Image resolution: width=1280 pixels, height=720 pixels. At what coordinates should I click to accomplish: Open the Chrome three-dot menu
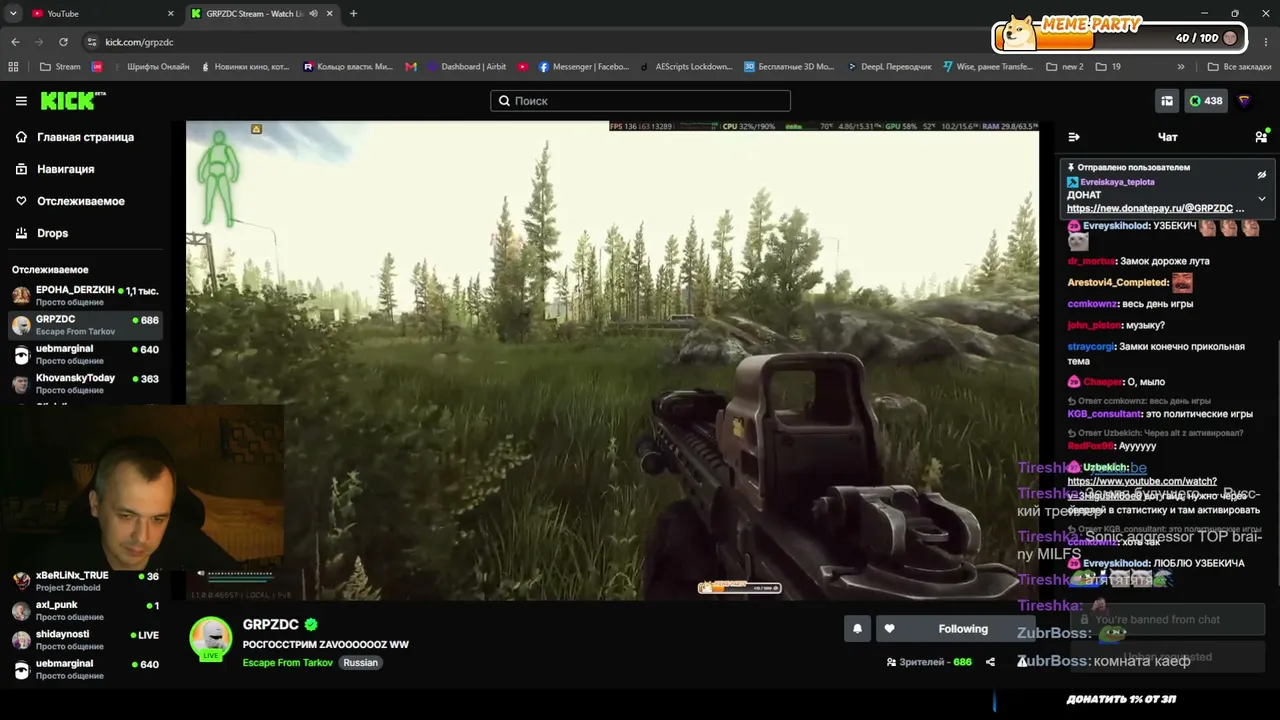pos(1264,42)
